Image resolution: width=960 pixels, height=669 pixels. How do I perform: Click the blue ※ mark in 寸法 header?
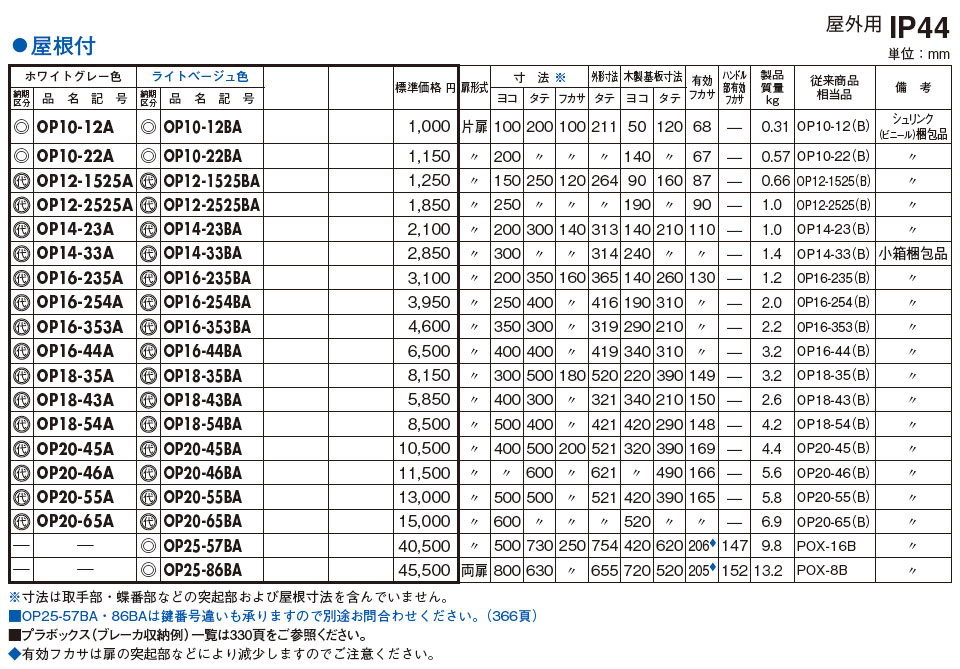[560, 76]
